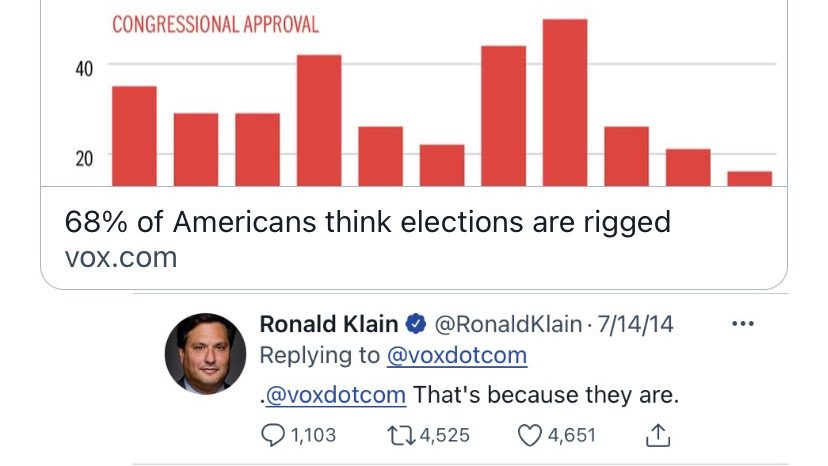Open Ronald Klain's profile picture
828x466 pixels.
click(x=205, y=353)
